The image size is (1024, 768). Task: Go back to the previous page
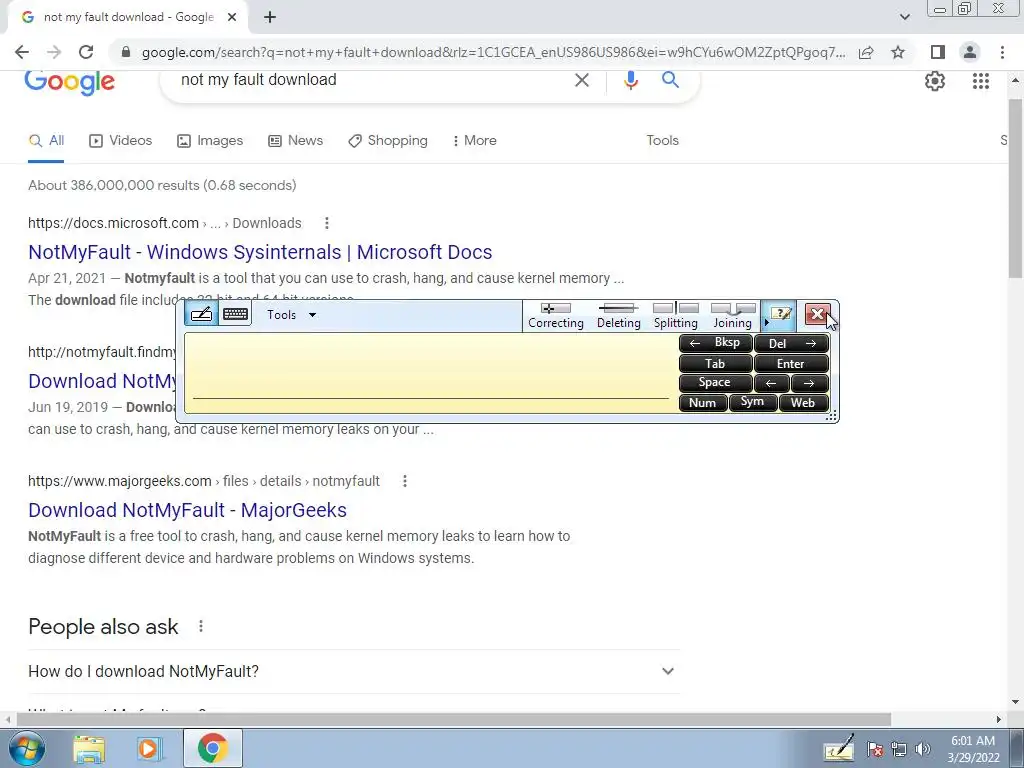(22, 52)
